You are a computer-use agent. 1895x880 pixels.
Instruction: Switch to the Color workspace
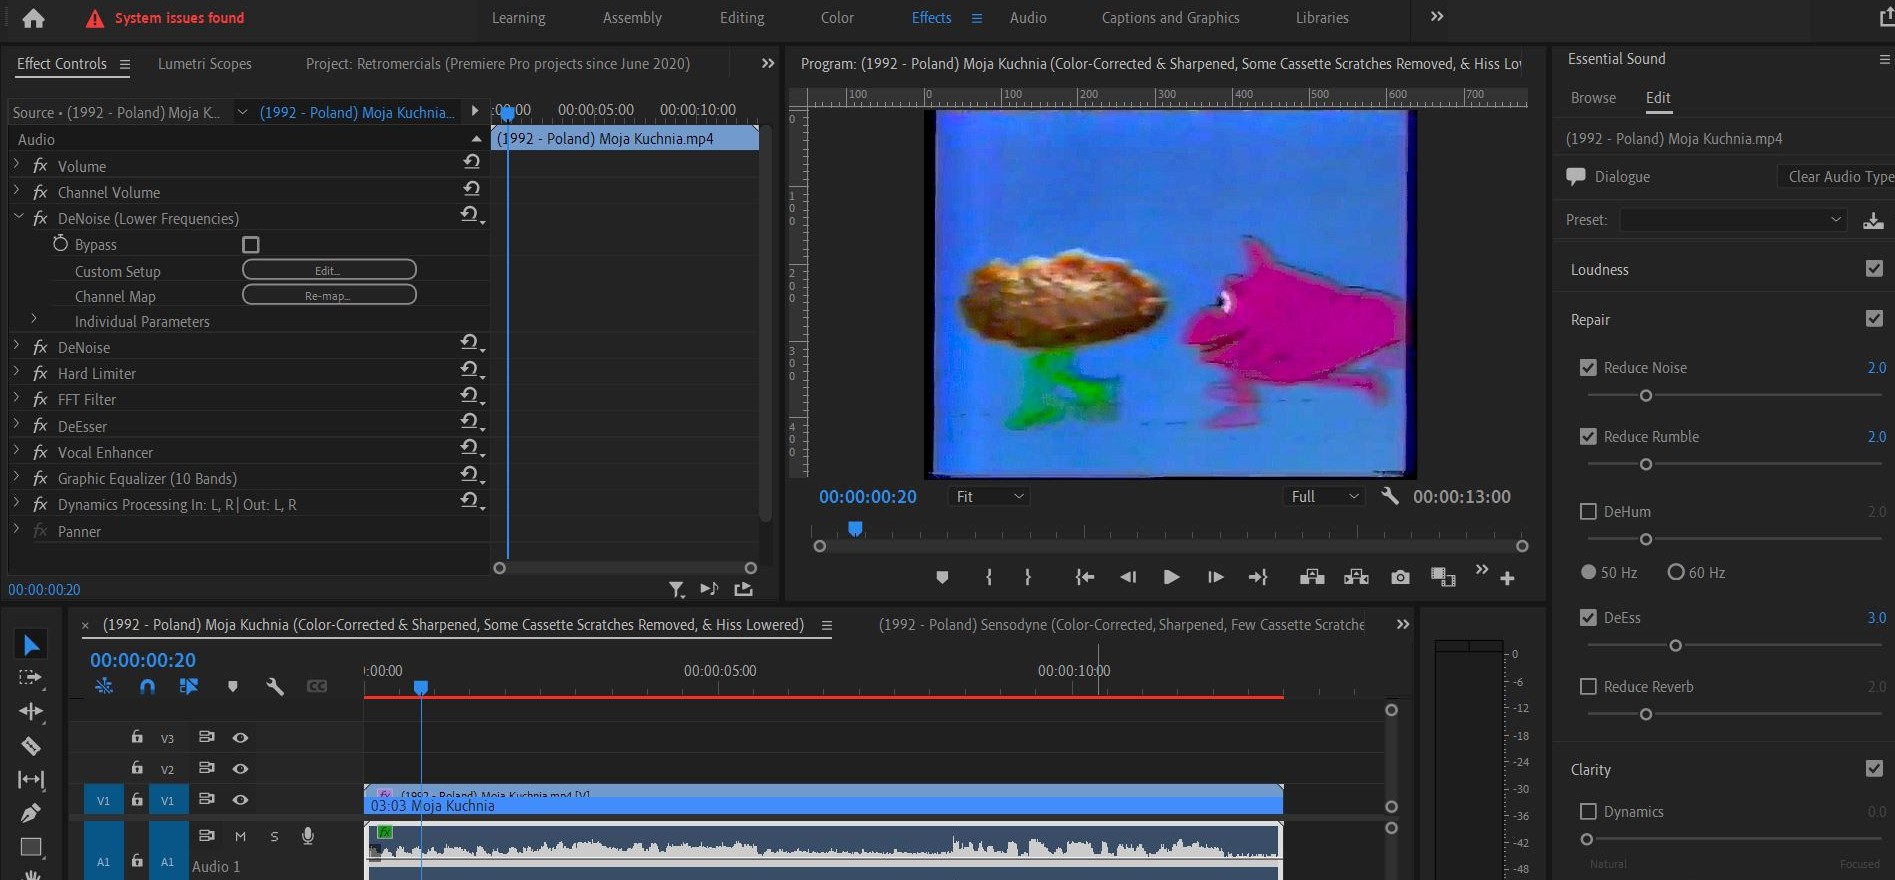tap(837, 18)
